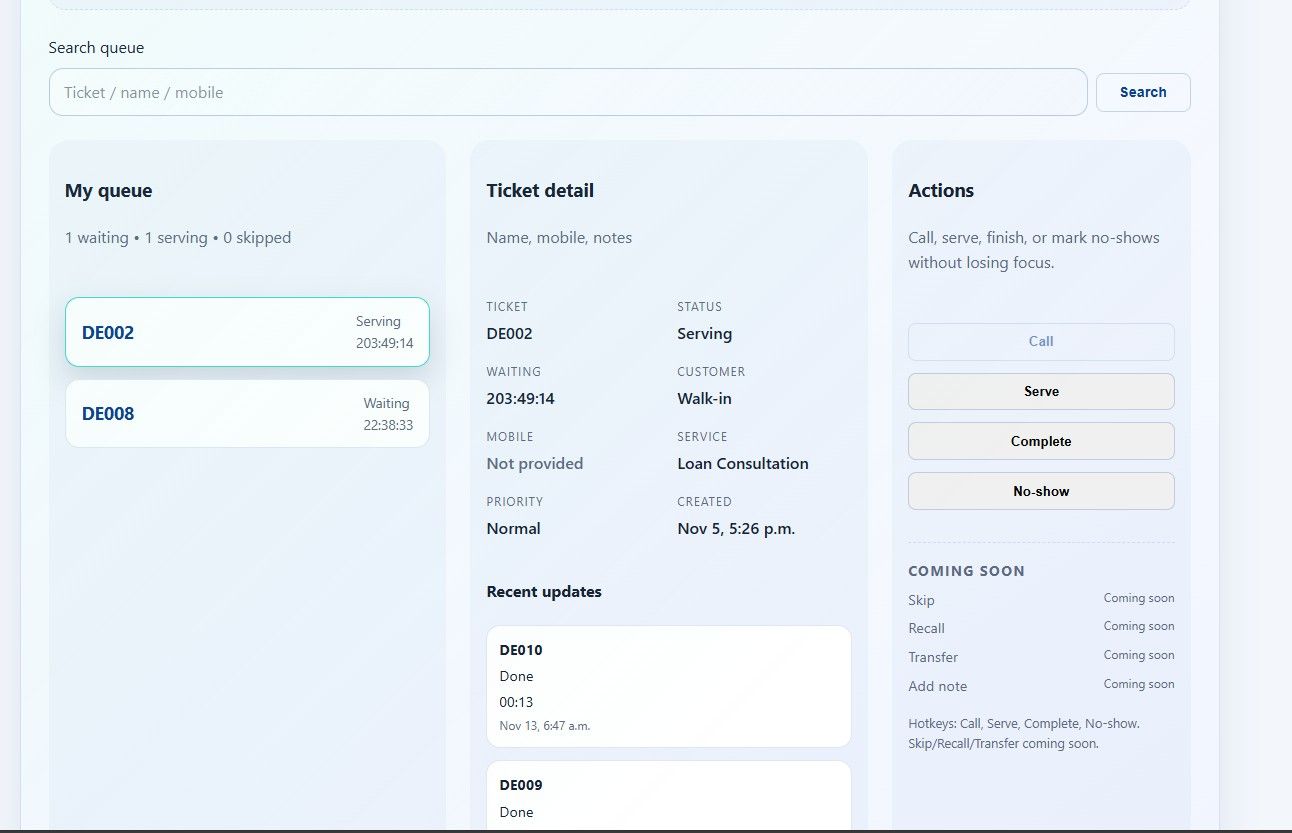Select the DE002 ticket card in My queue
The height and width of the screenshot is (833, 1292).
point(247,332)
